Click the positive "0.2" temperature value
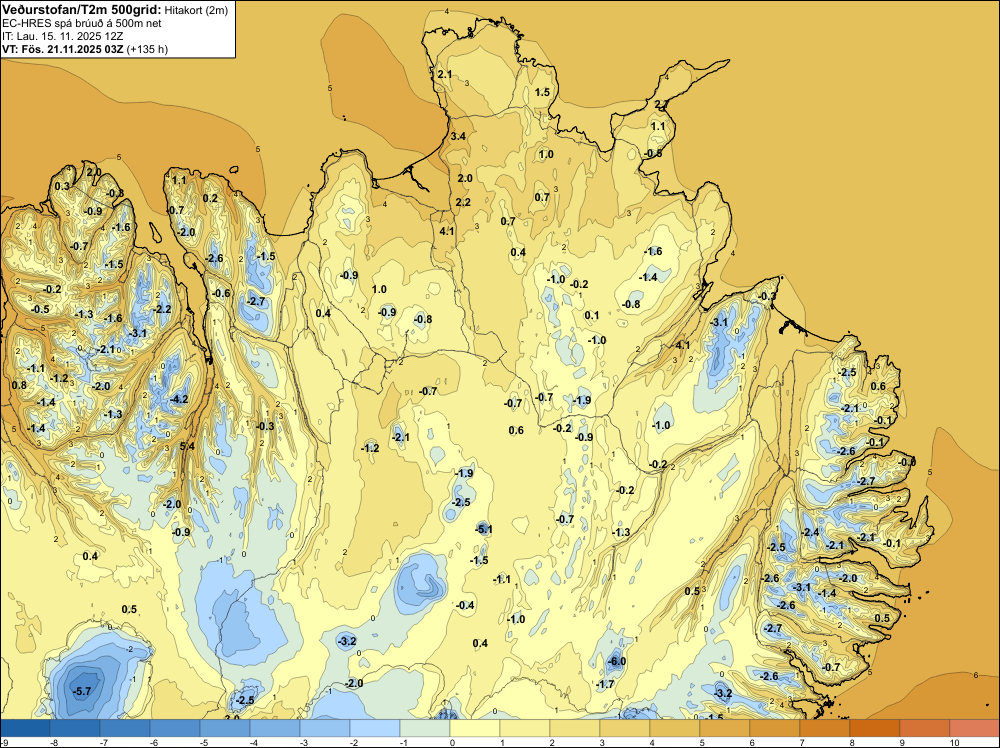This screenshot has height=748, width=1000. point(210,198)
